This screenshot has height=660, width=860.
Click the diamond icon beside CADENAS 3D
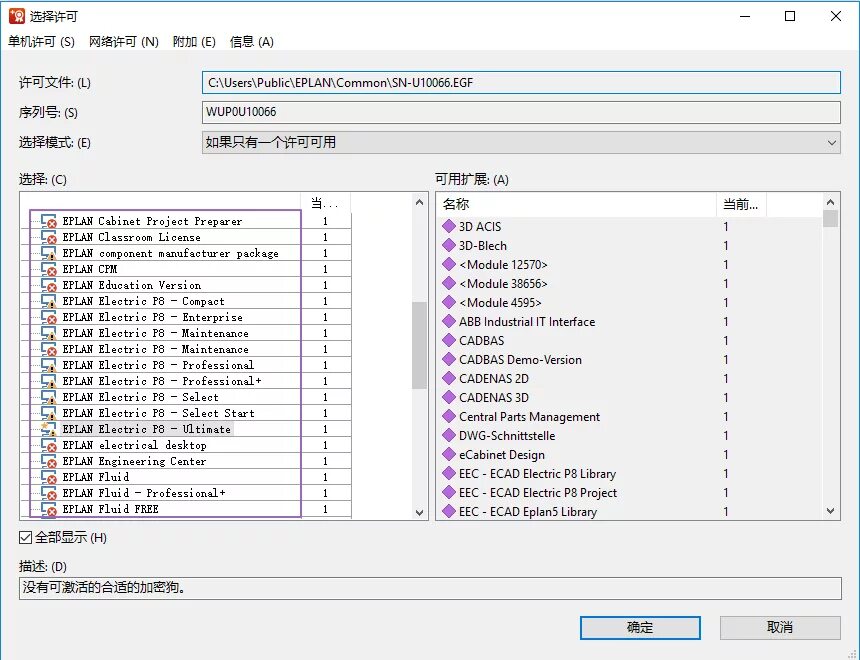(447, 398)
